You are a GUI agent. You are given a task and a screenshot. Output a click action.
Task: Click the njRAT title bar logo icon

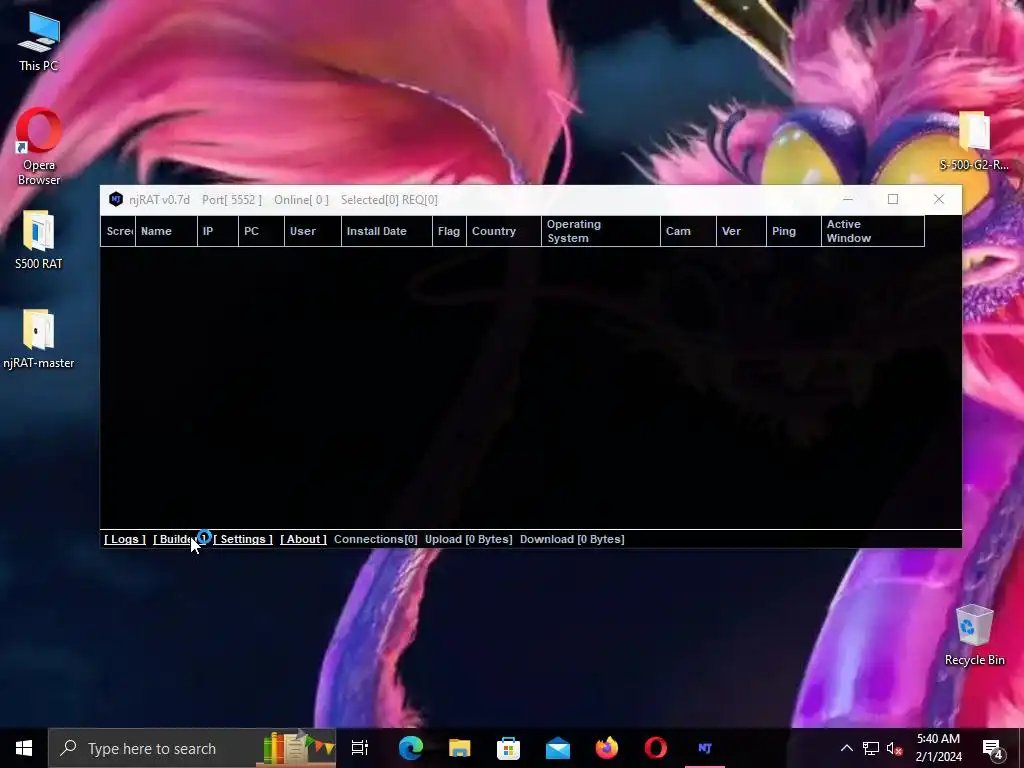tap(116, 200)
